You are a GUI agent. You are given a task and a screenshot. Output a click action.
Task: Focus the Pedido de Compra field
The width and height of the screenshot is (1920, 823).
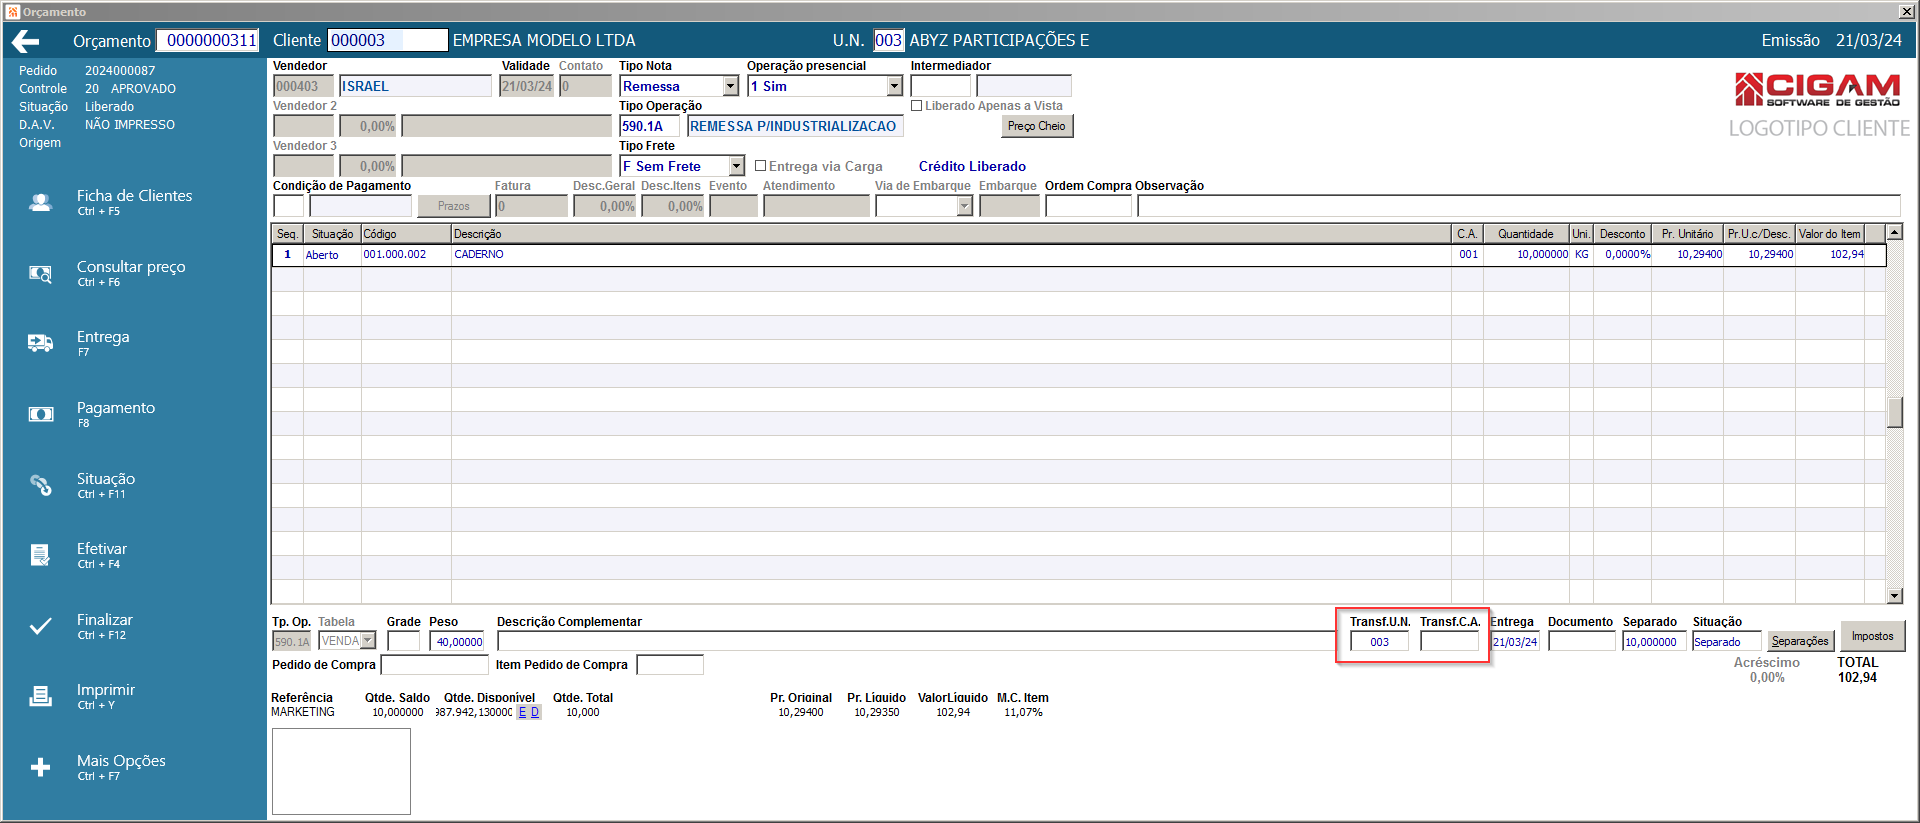434,665
